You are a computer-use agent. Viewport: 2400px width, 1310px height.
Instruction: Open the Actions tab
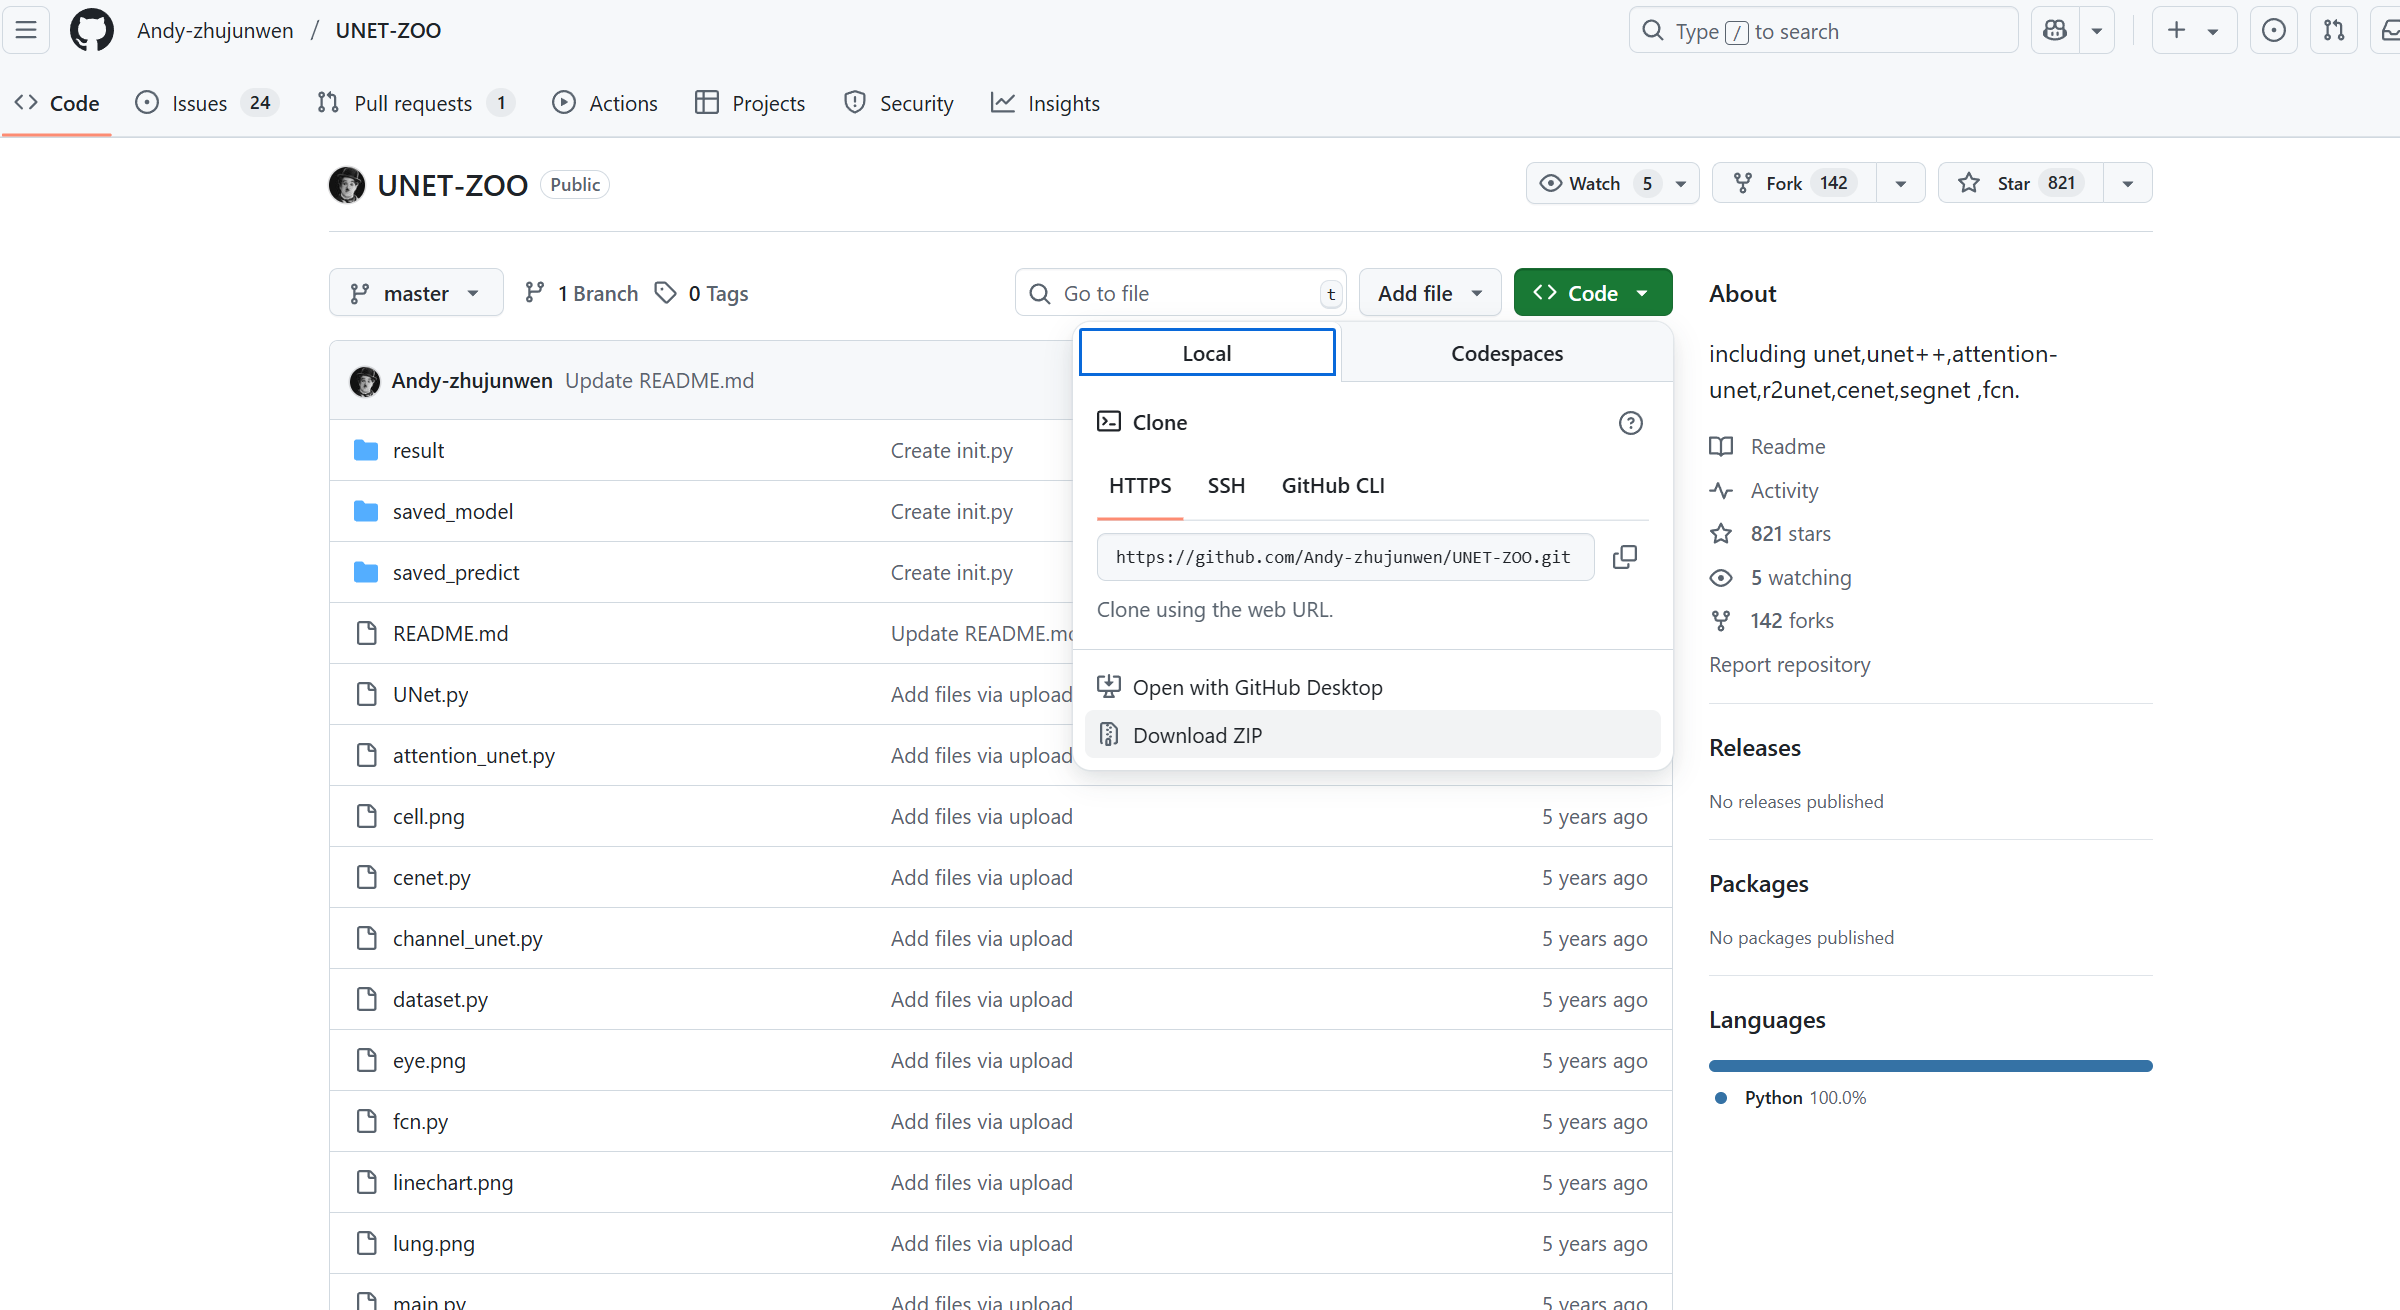(605, 103)
